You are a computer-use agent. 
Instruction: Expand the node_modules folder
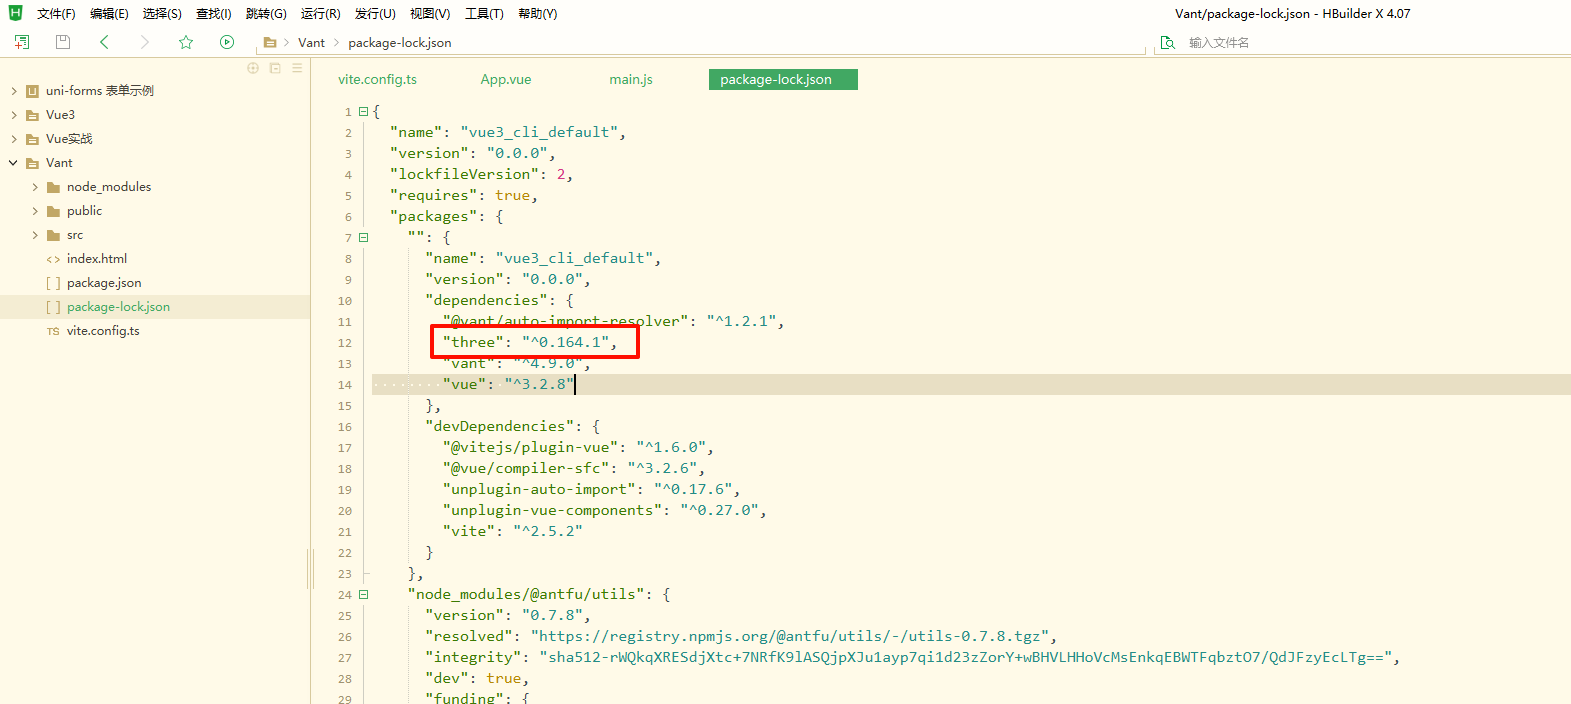[x=35, y=187]
